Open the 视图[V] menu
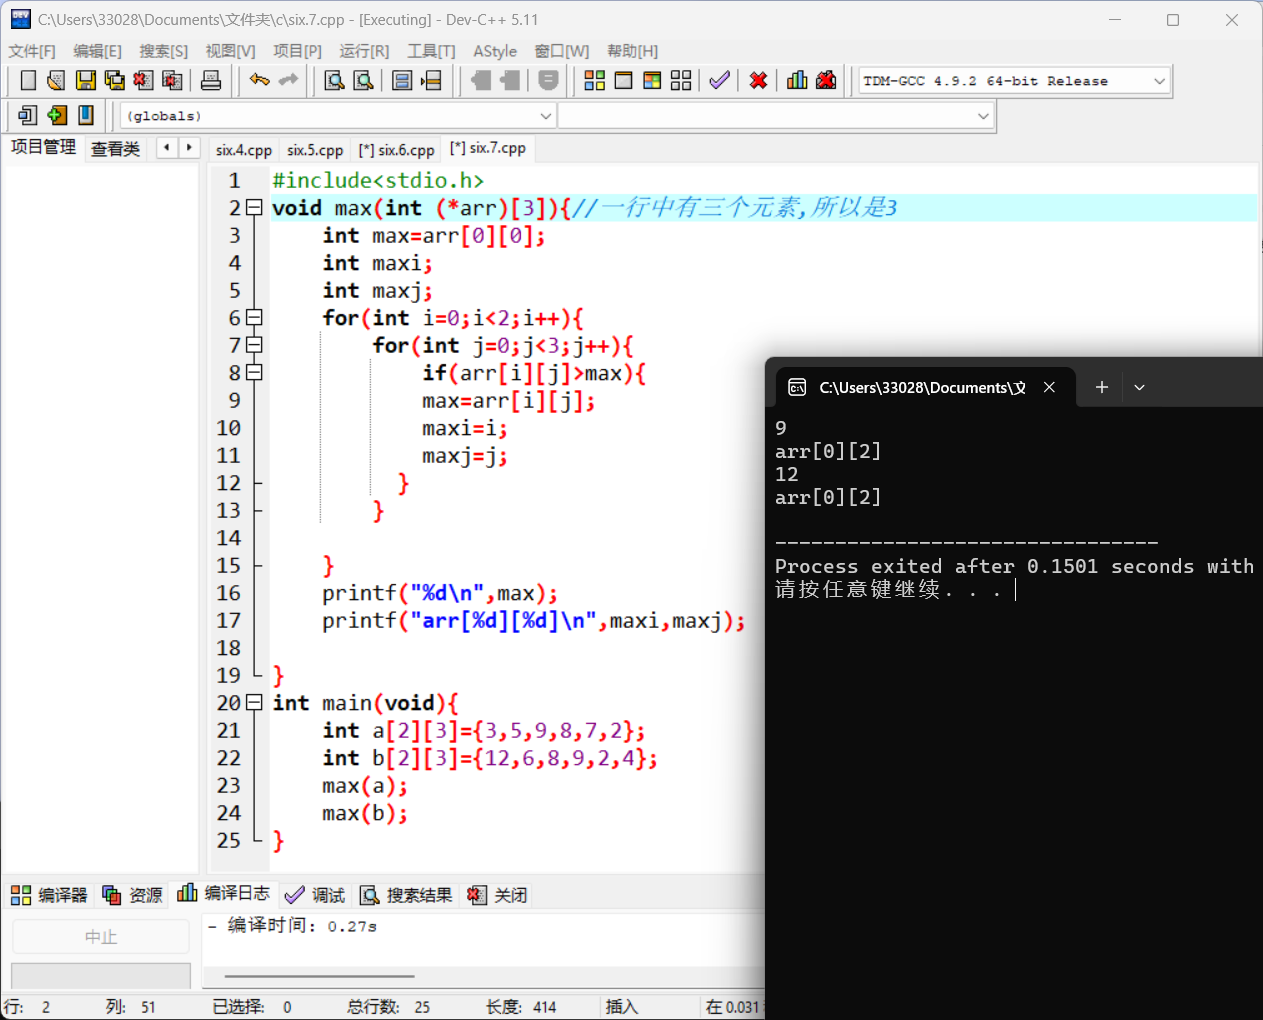Screen dimensions: 1263x1020 click(x=230, y=51)
